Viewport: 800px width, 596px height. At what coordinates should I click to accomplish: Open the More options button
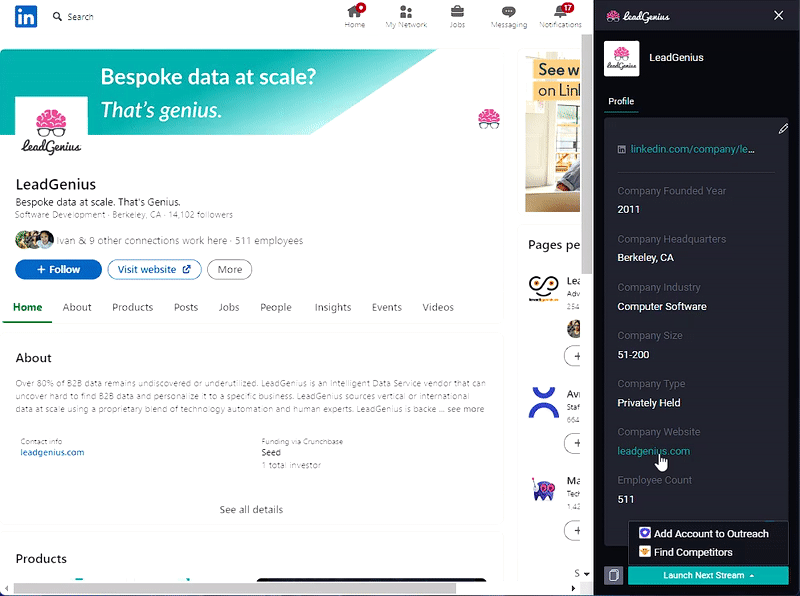(230, 269)
